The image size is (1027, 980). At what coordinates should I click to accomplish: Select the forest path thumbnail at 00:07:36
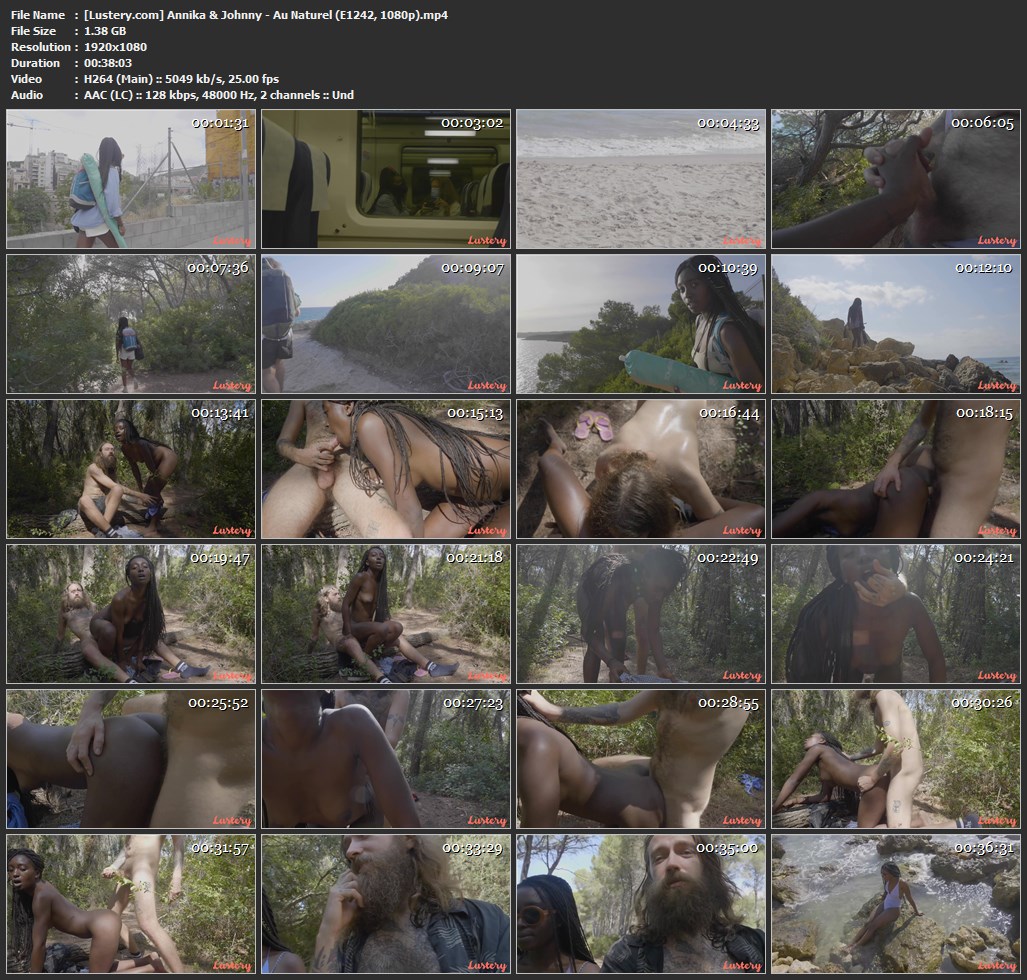click(131, 324)
